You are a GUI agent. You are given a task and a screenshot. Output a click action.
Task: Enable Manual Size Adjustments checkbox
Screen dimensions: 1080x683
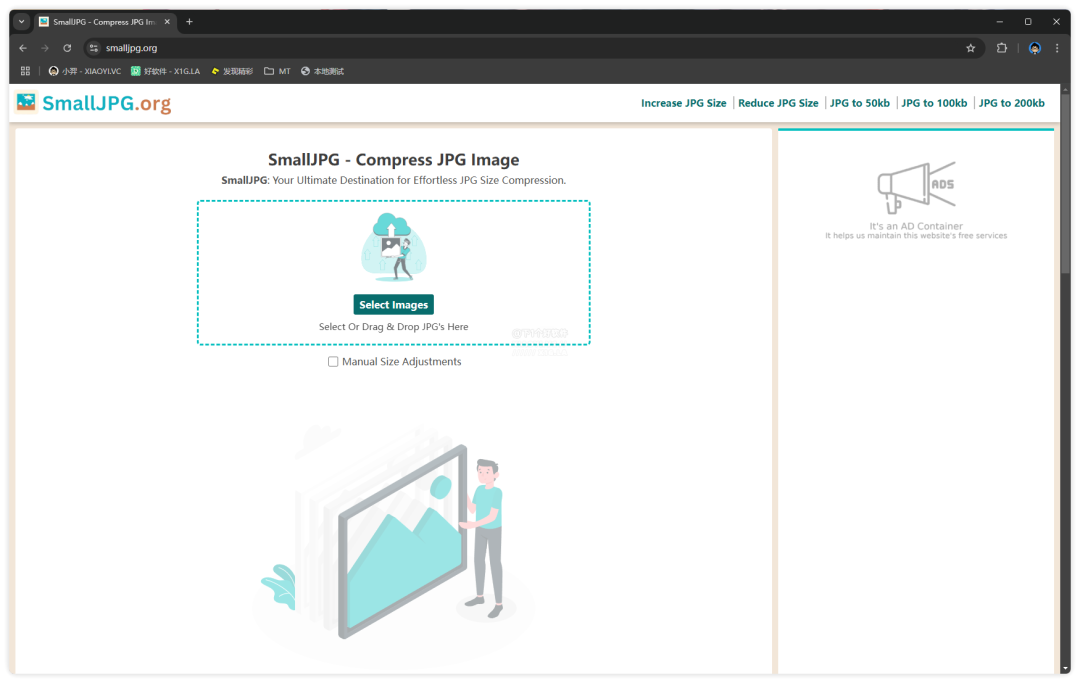click(x=333, y=361)
